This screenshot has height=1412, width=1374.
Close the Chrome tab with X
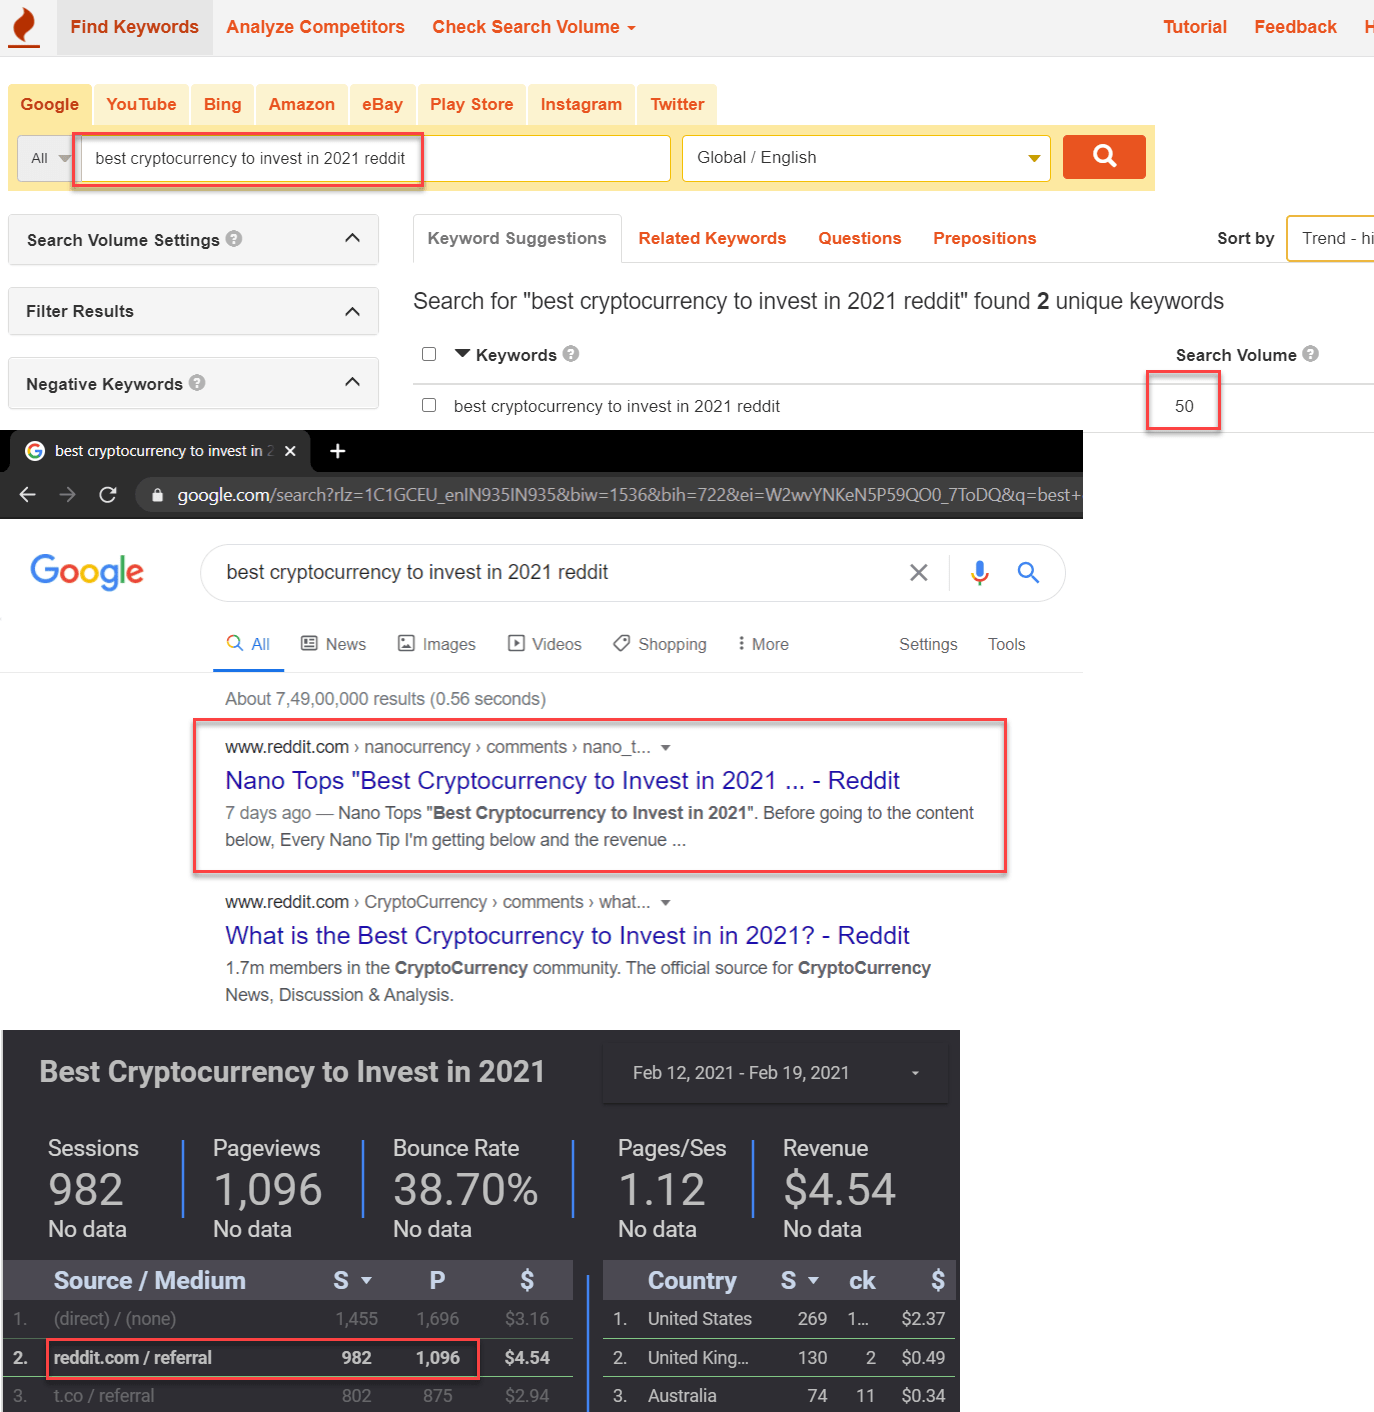(x=290, y=451)
